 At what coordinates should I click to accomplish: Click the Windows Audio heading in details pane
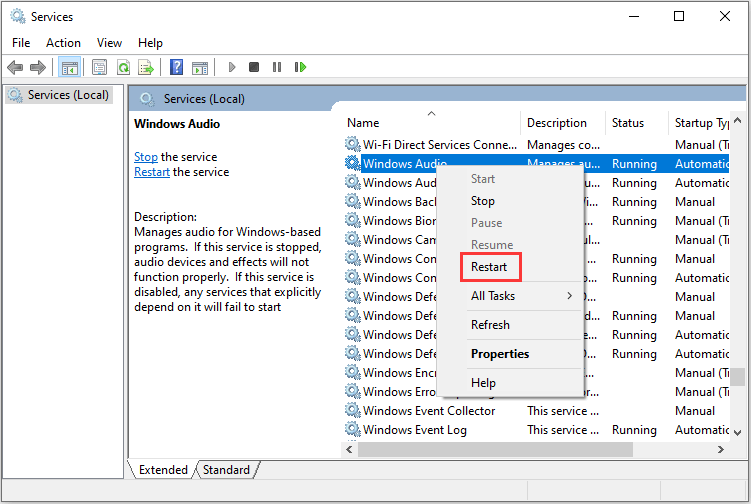tap(177, 124)
